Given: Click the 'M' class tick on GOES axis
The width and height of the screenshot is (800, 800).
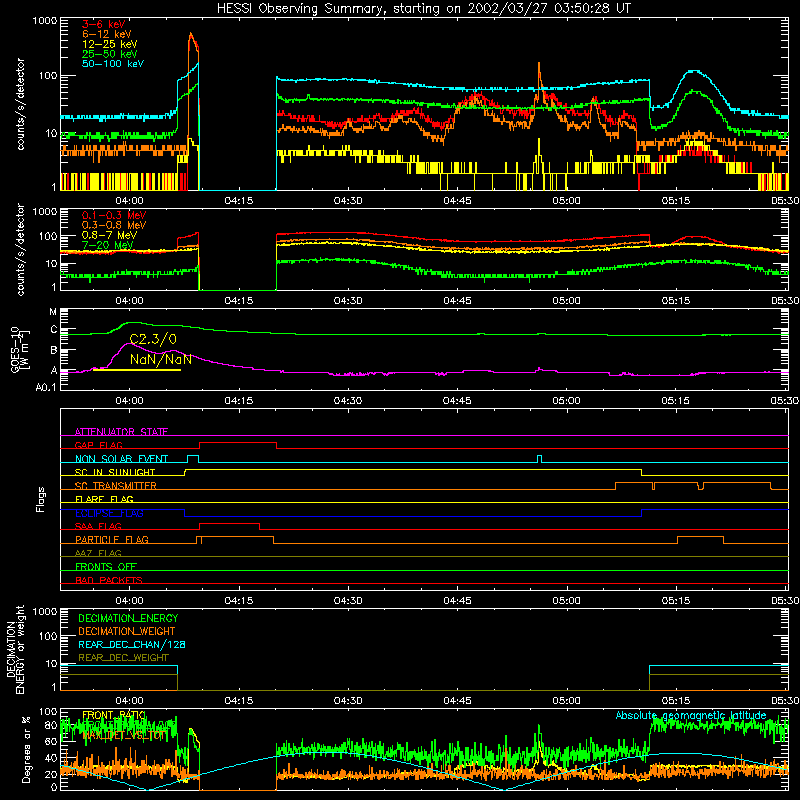Looking at the screenshot, I should [x=53, y=312].
